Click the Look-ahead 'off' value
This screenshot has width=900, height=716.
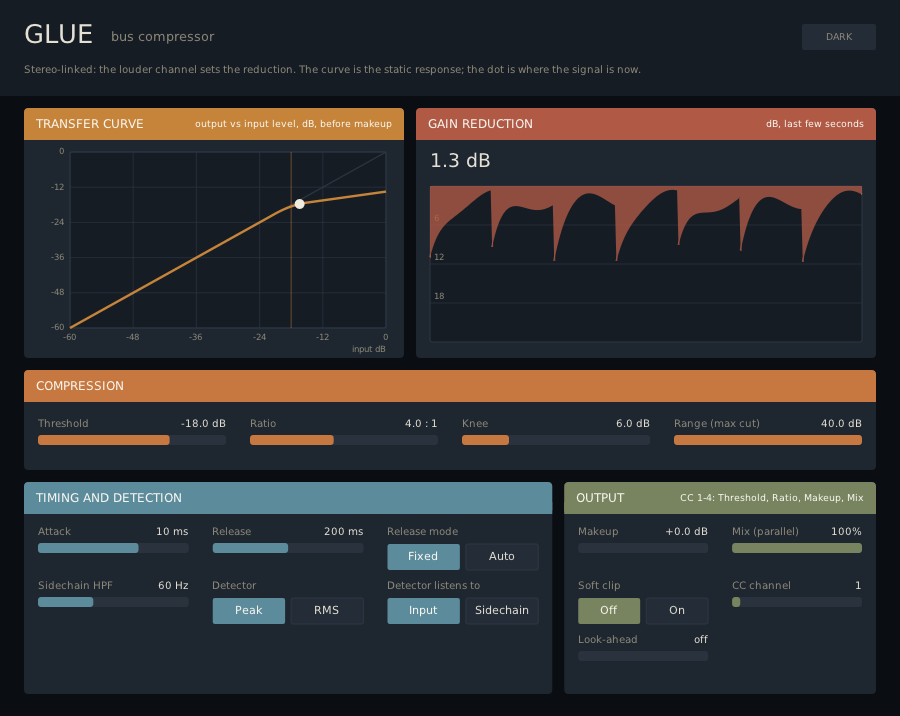pyautogui.click(x=701, y=639)
